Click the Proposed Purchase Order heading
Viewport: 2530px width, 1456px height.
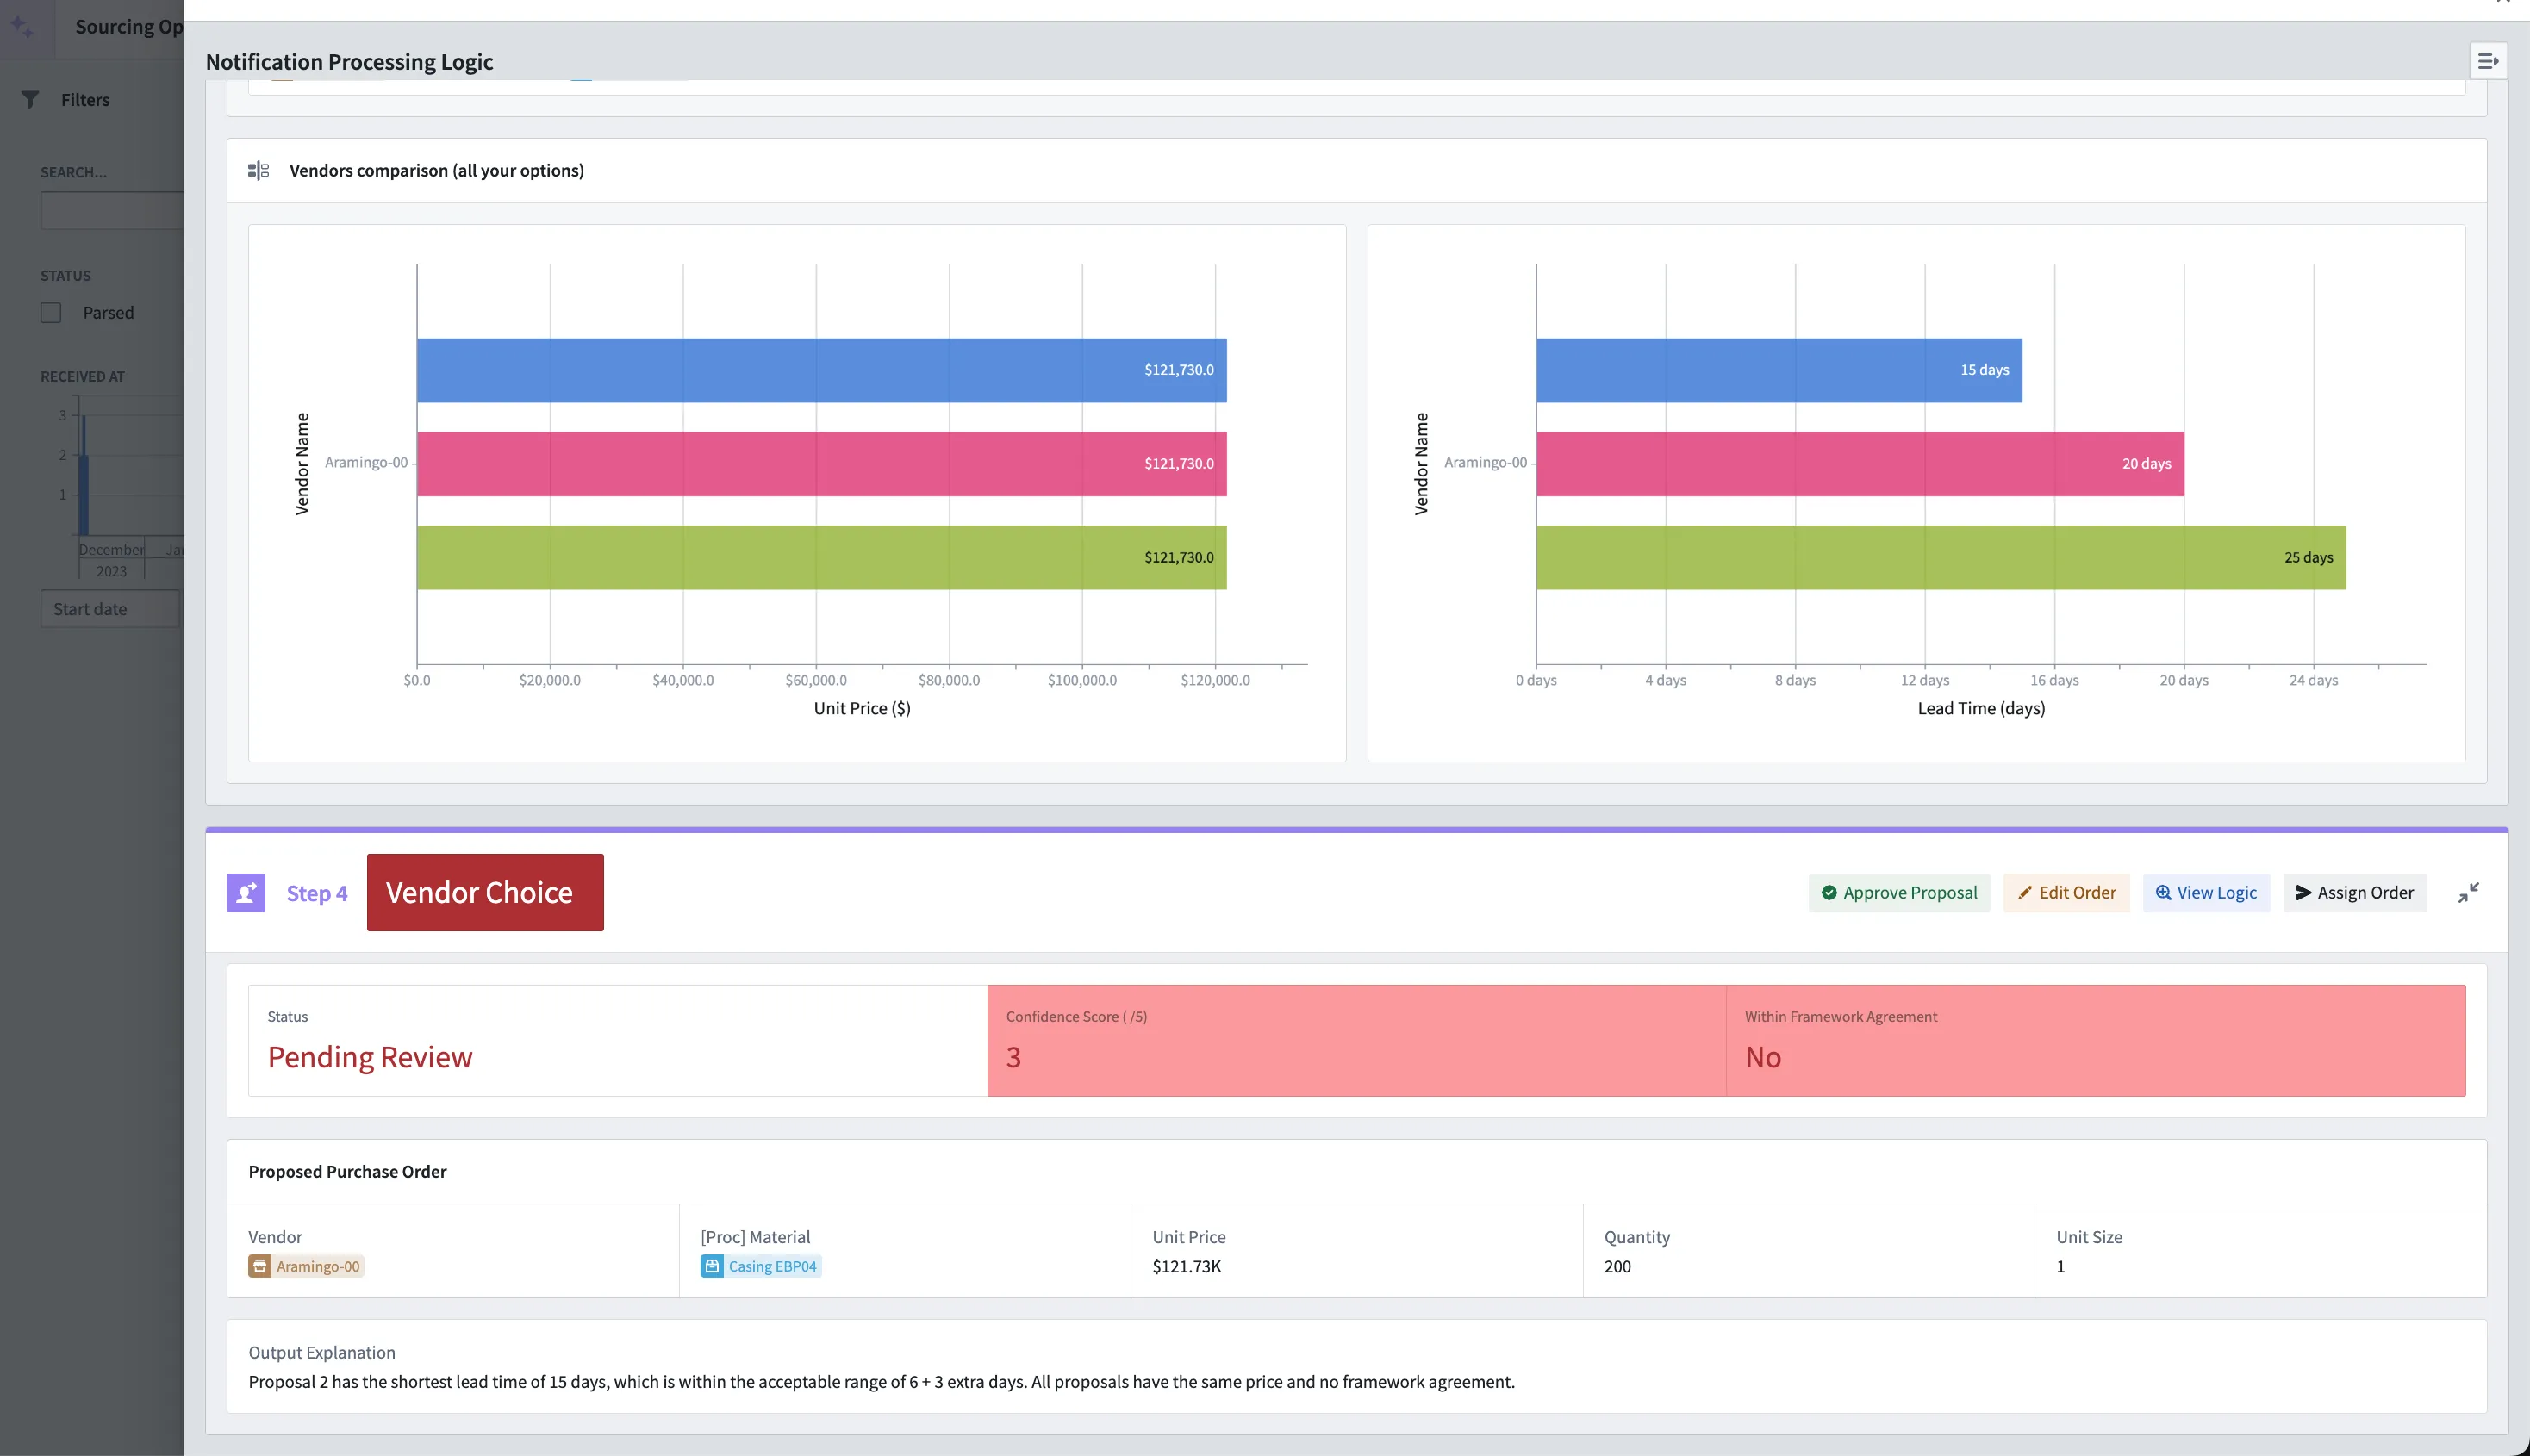click(x=347, y=1171)
